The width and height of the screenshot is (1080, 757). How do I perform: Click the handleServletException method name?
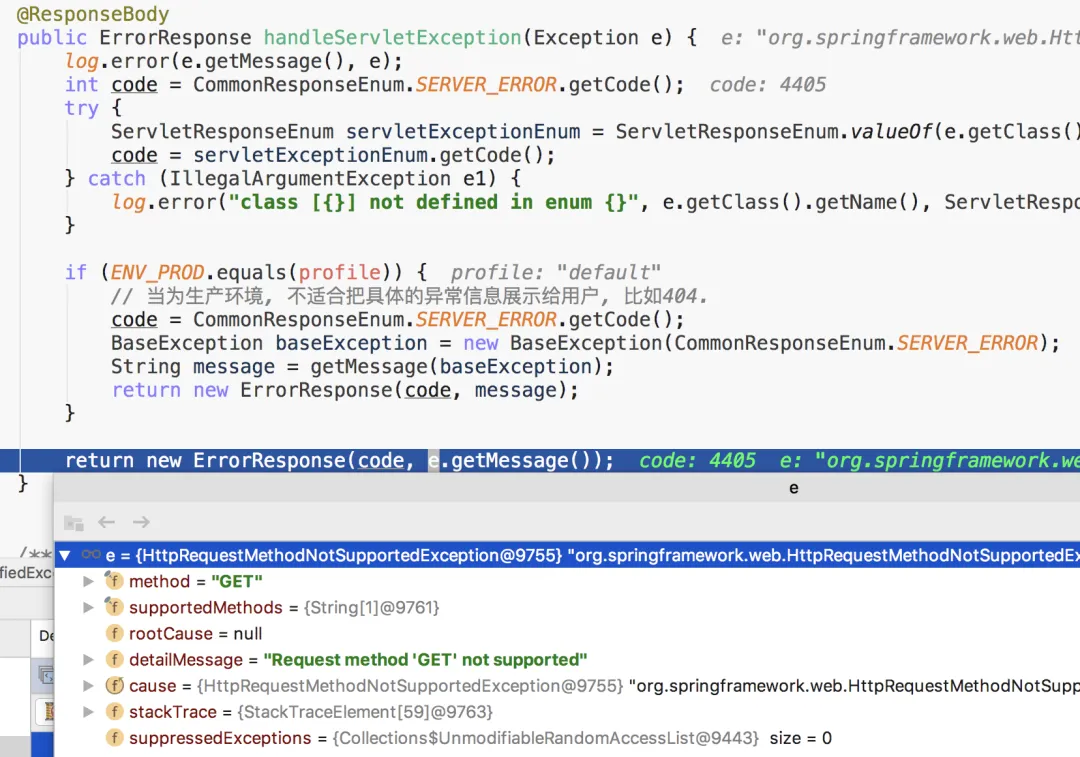click(x=393, y=37)
